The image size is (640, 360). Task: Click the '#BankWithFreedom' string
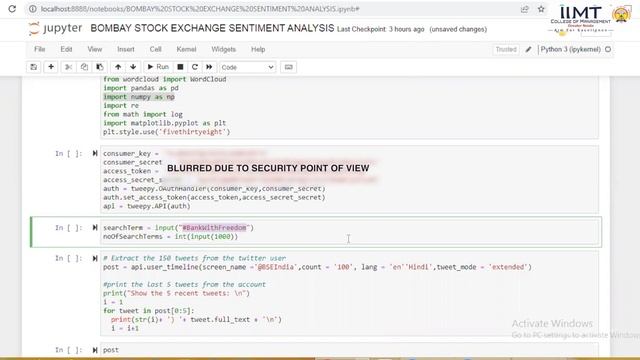214,228
